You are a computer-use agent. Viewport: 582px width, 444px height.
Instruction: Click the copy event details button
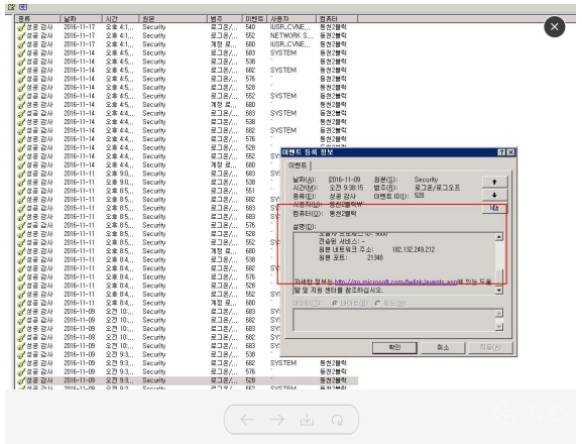click(x=494, y=208)
